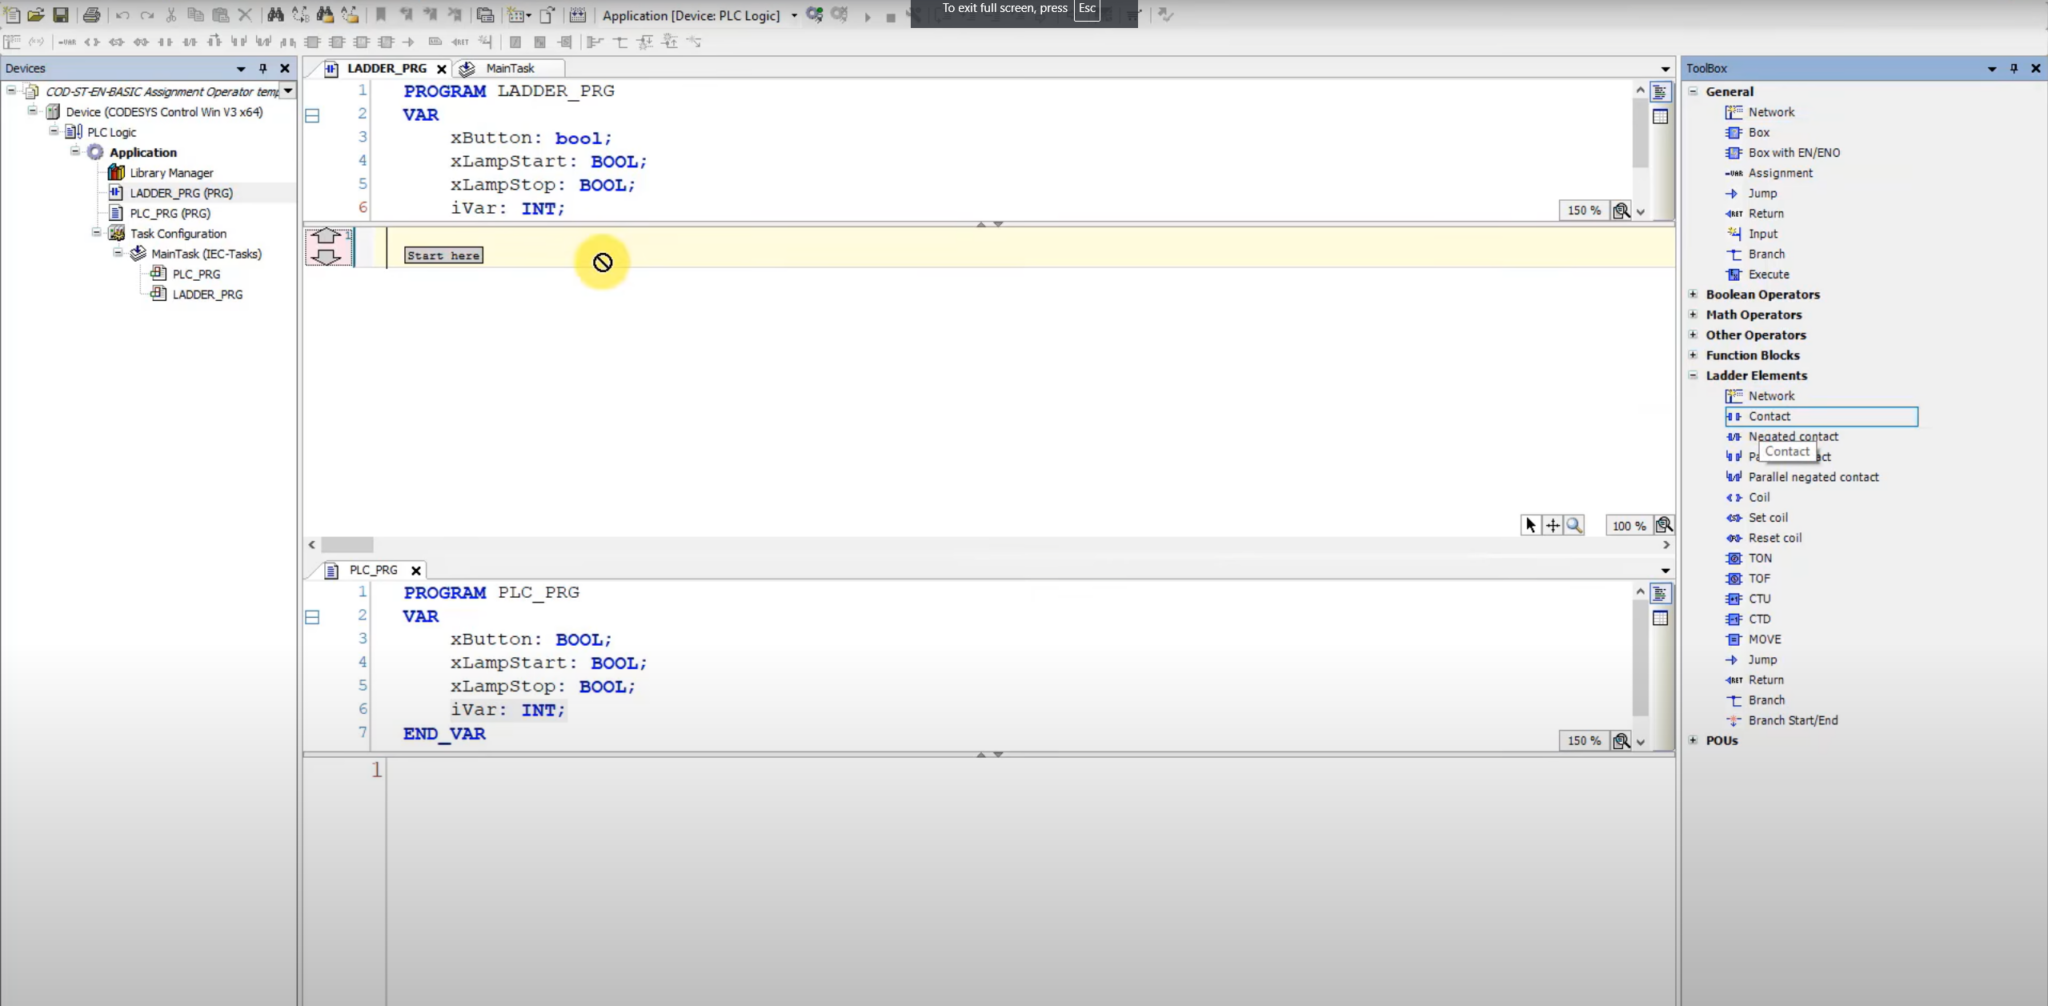Open the Application device dropdown in the toolbar
Image resolution: width=2048 pixels, height=1006 pixels.
(x=794, y=15)
